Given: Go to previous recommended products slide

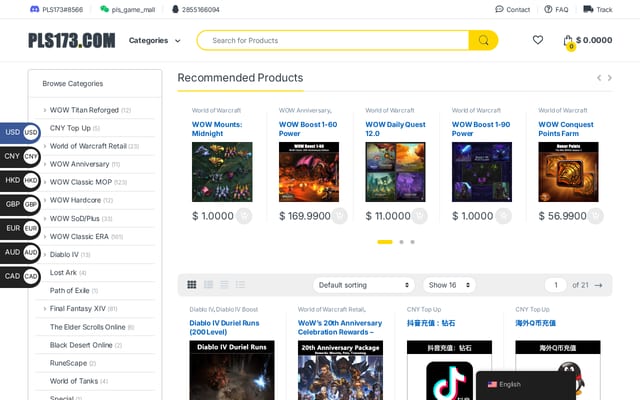Looking at the screenshot, I should point(599,78).
